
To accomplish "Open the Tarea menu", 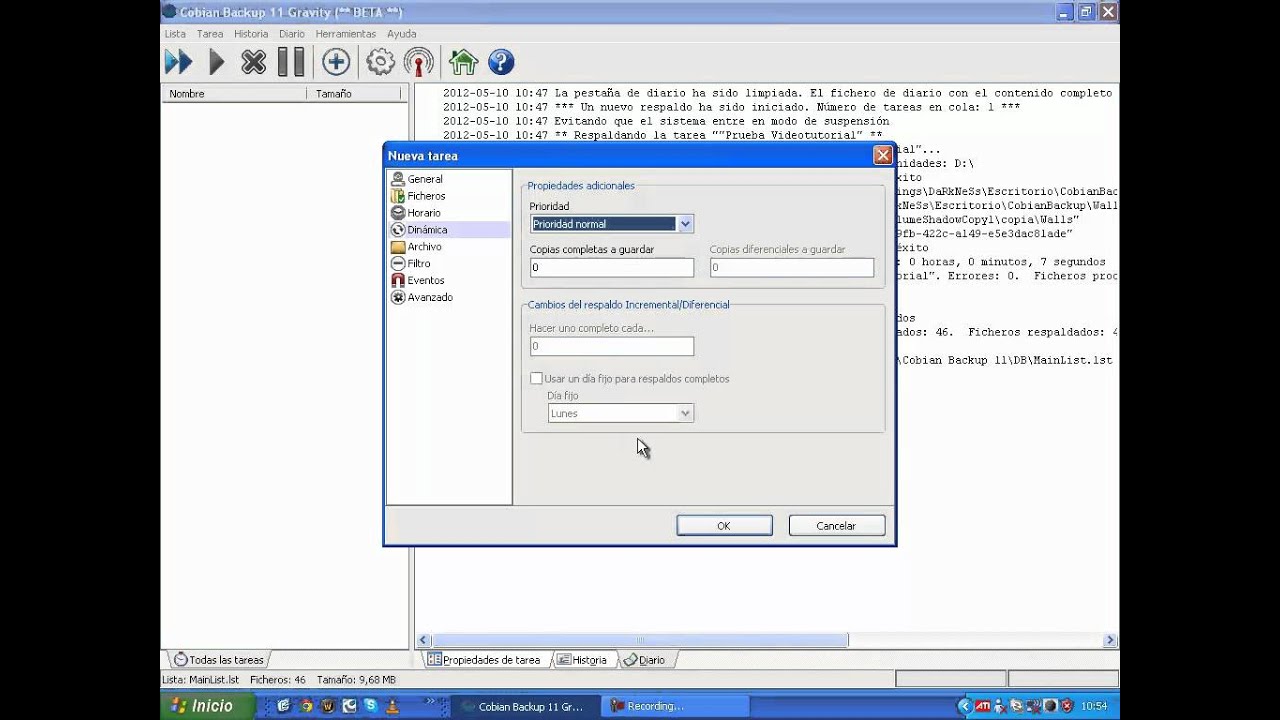I will (210, 34).
